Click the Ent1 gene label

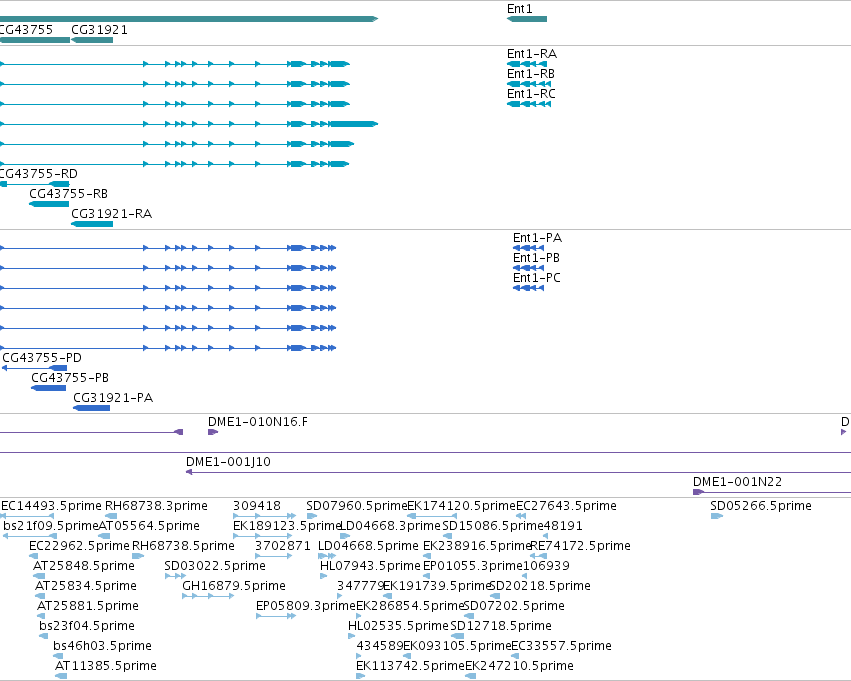click(519, 9)
